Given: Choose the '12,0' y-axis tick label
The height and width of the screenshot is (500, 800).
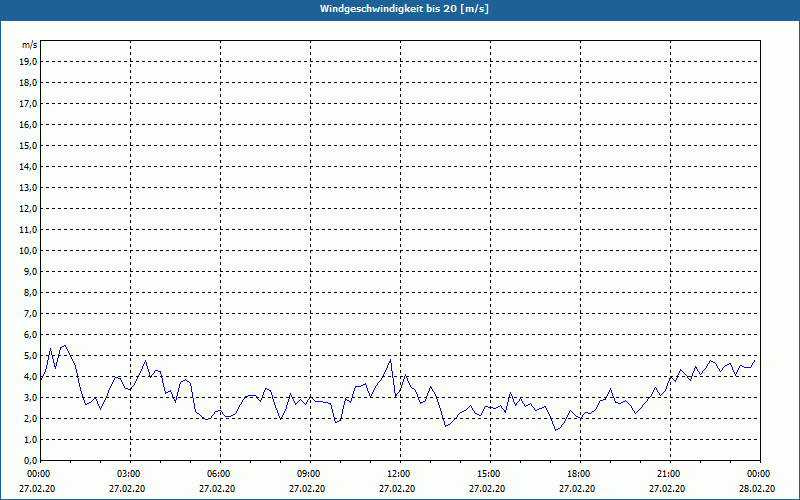Looking at the screenshot, I should point(29,209).
